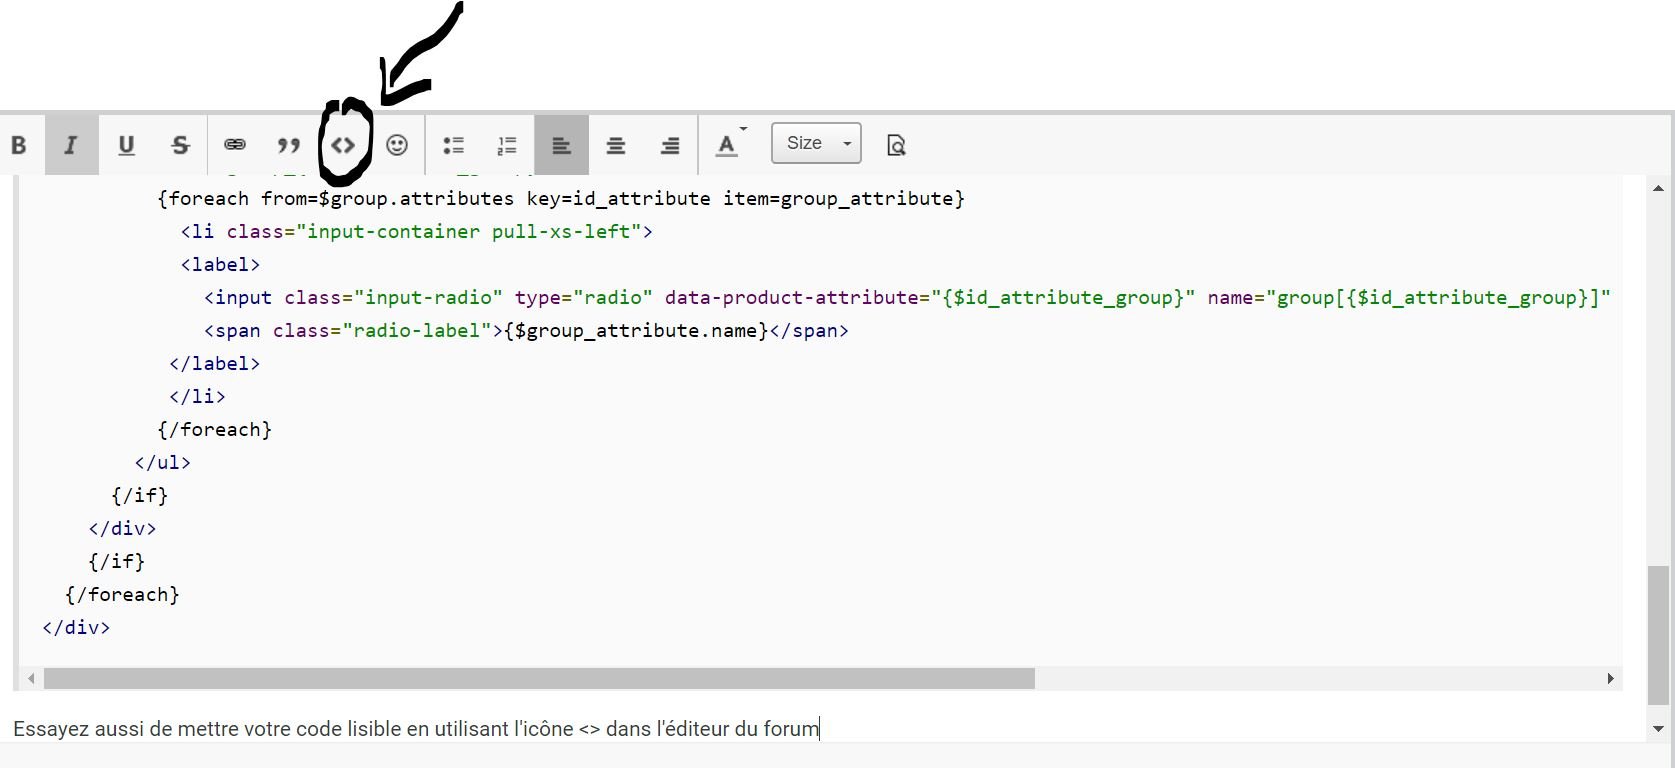Image resolution: width=1675 pixels, height=768 pixels.
Task: Click the vertical scrollbar's up arrow
Action: (x=1658, y=188)
